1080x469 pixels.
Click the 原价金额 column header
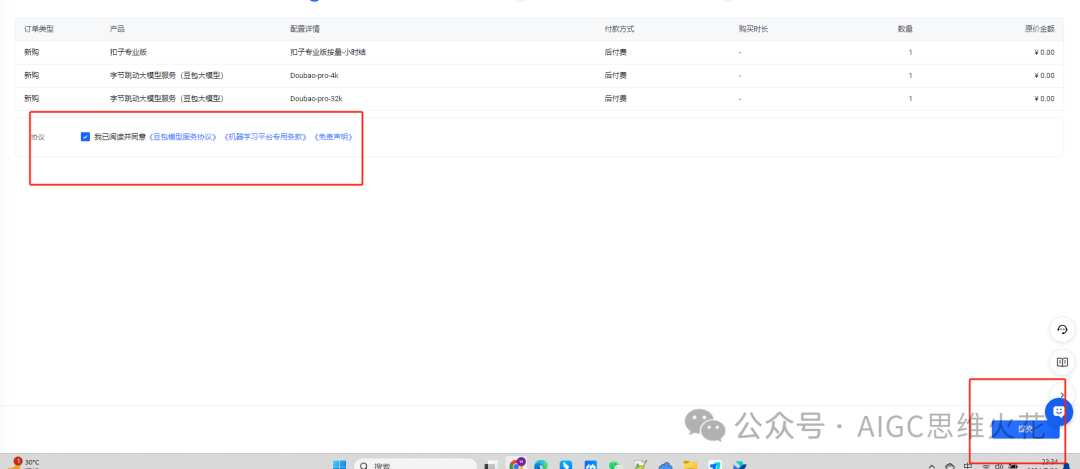pos(1039,29)
